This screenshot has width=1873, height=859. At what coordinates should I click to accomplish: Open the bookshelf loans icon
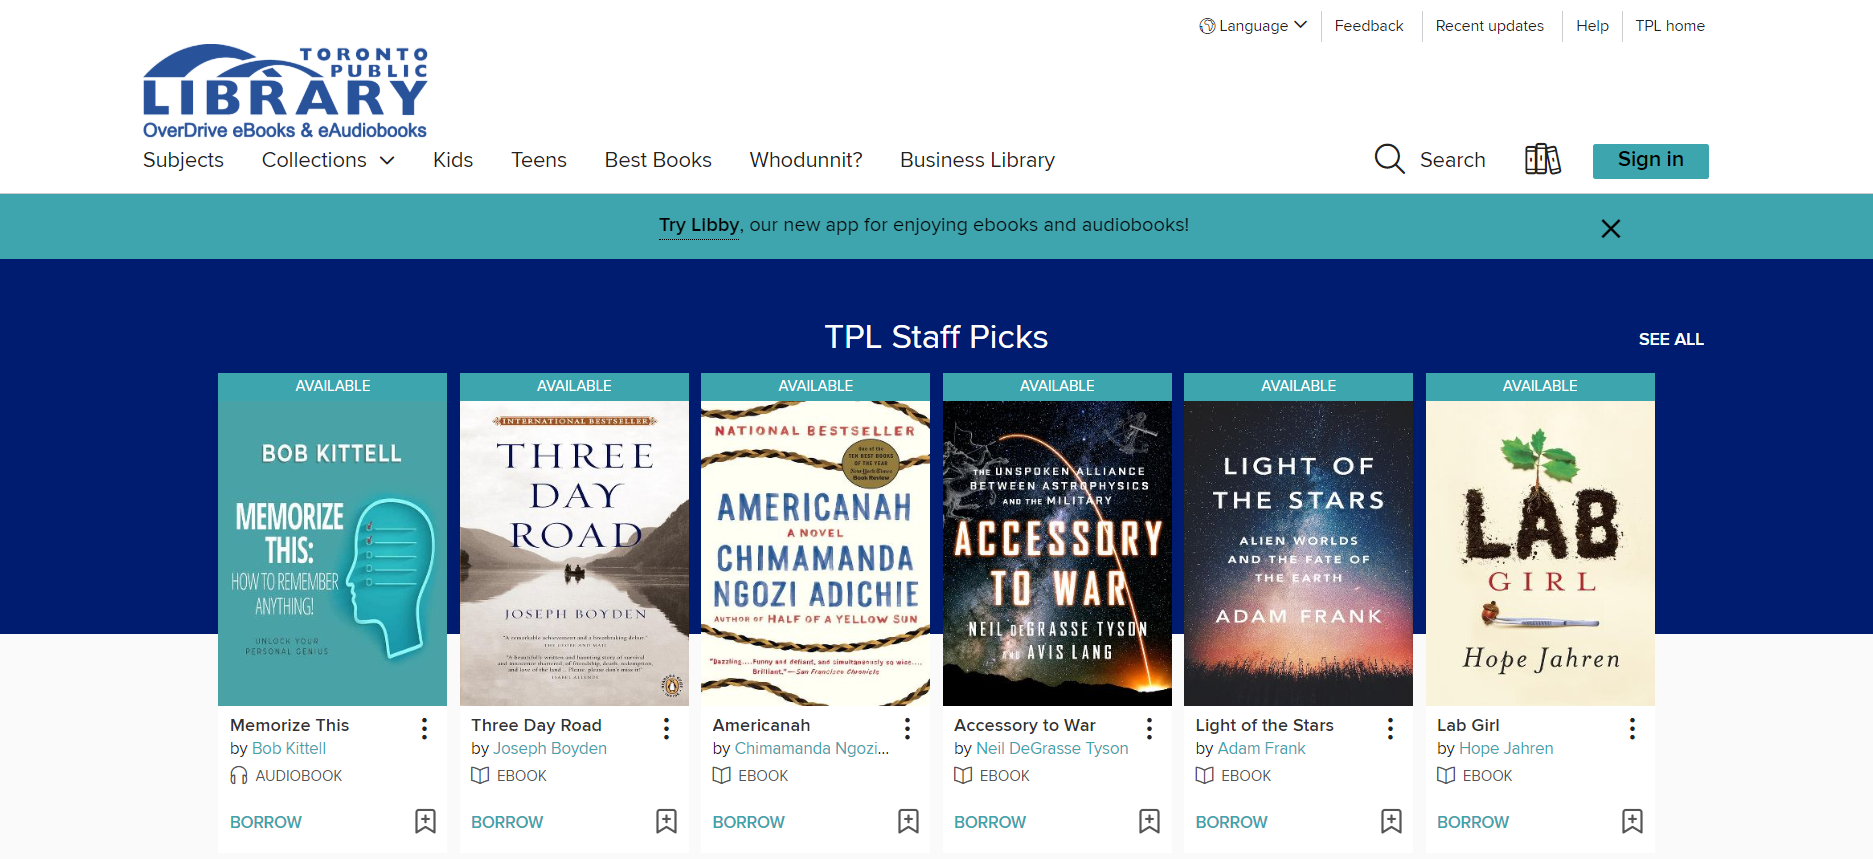1542,159
